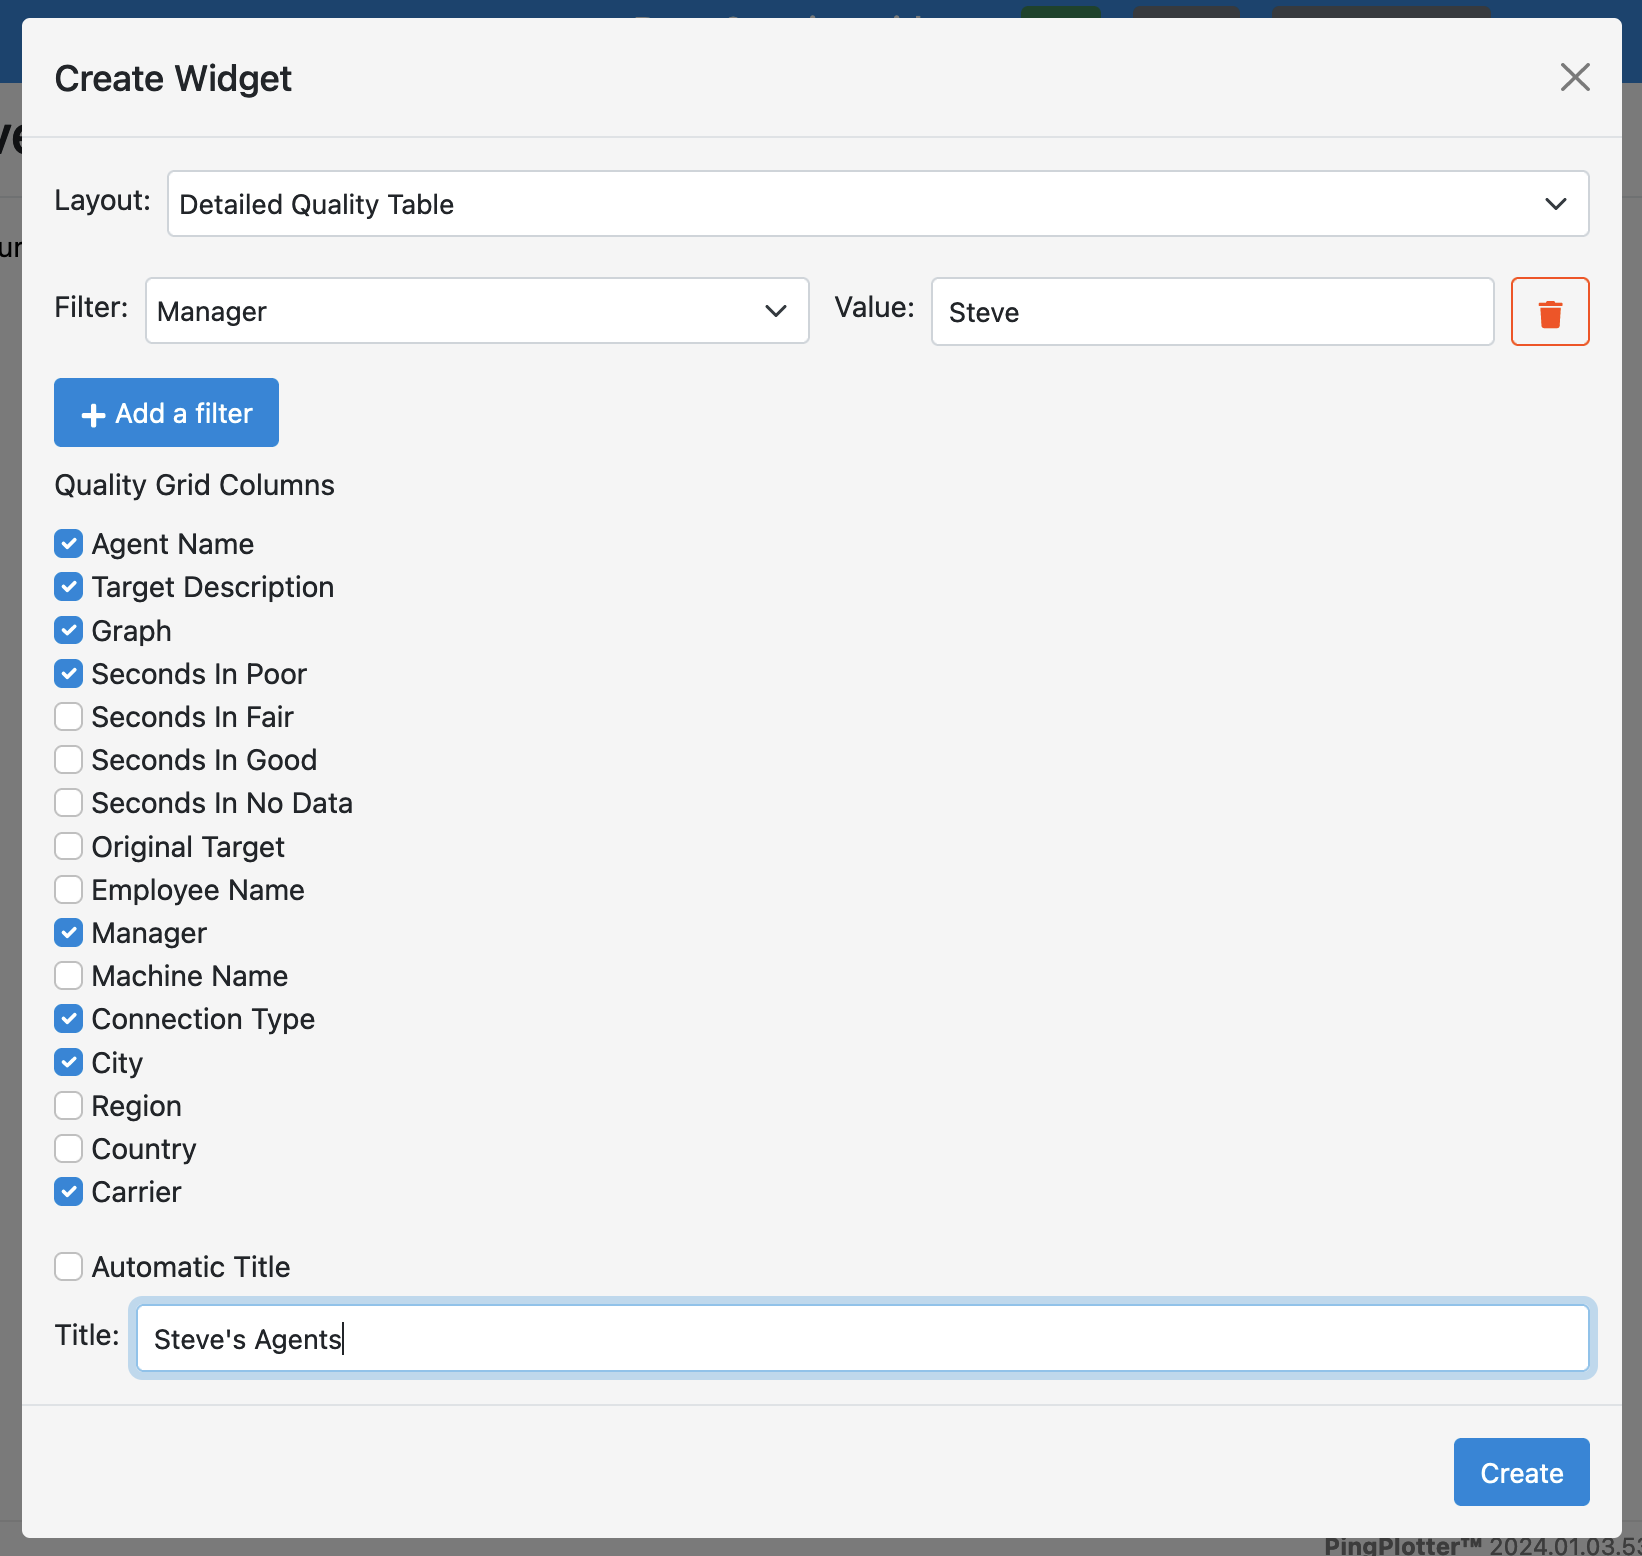Click the Filter dropdown arrow
This screenshot has height=1556, width=1642.
tap(776, 311)
